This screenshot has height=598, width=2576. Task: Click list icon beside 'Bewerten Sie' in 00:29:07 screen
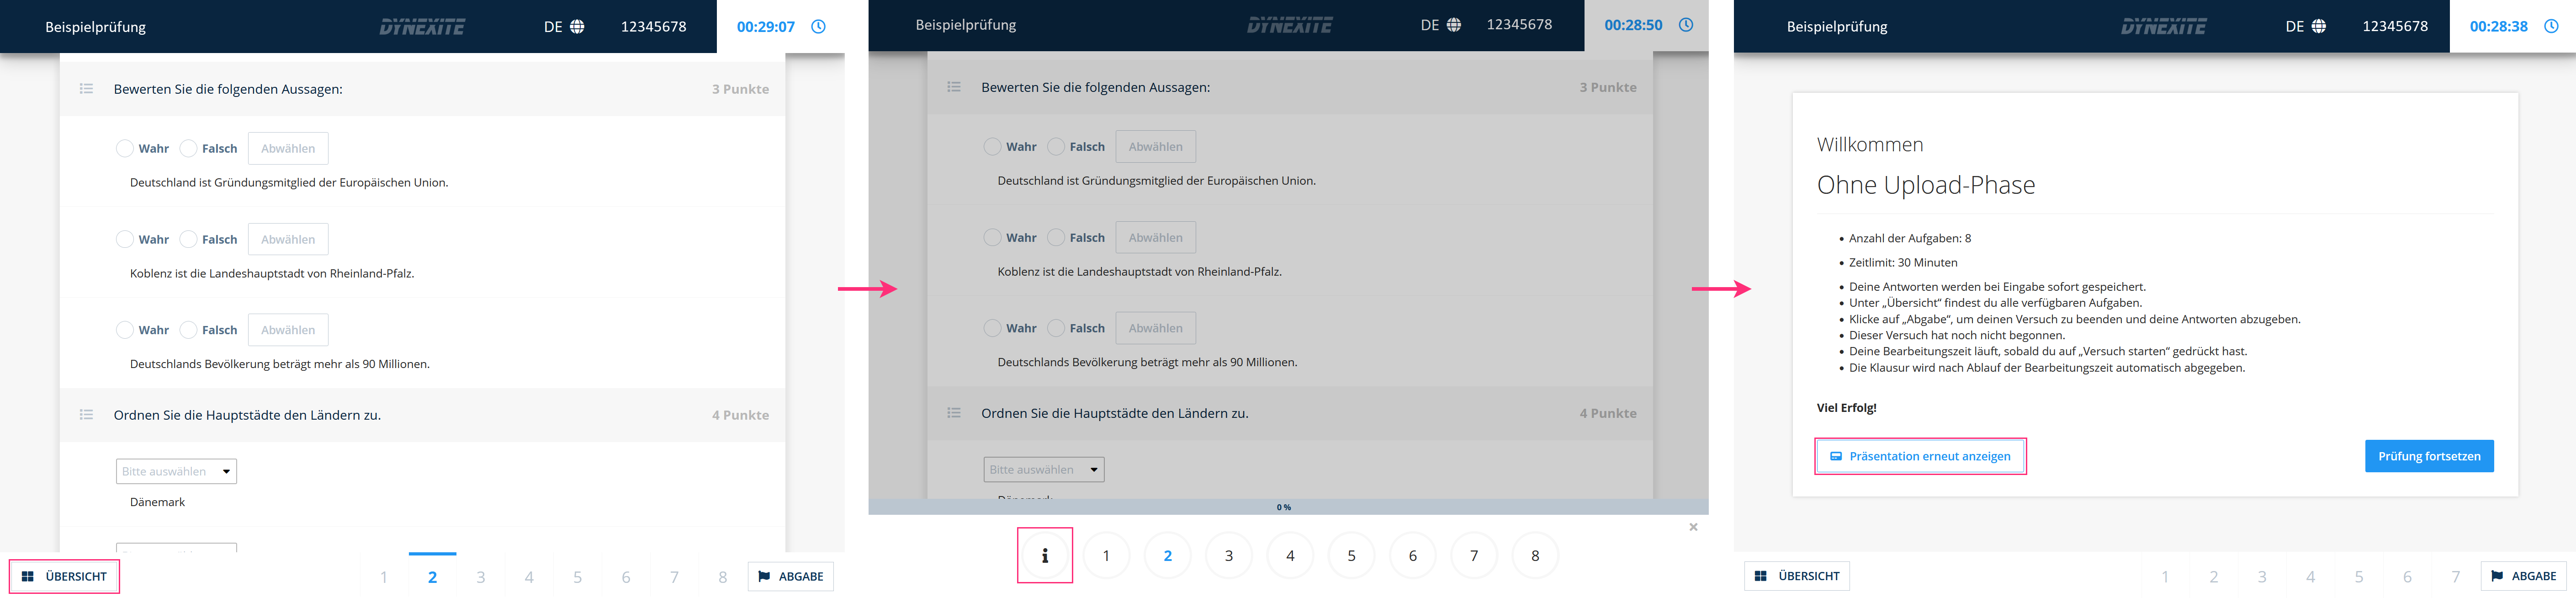[x=87, y=89]
